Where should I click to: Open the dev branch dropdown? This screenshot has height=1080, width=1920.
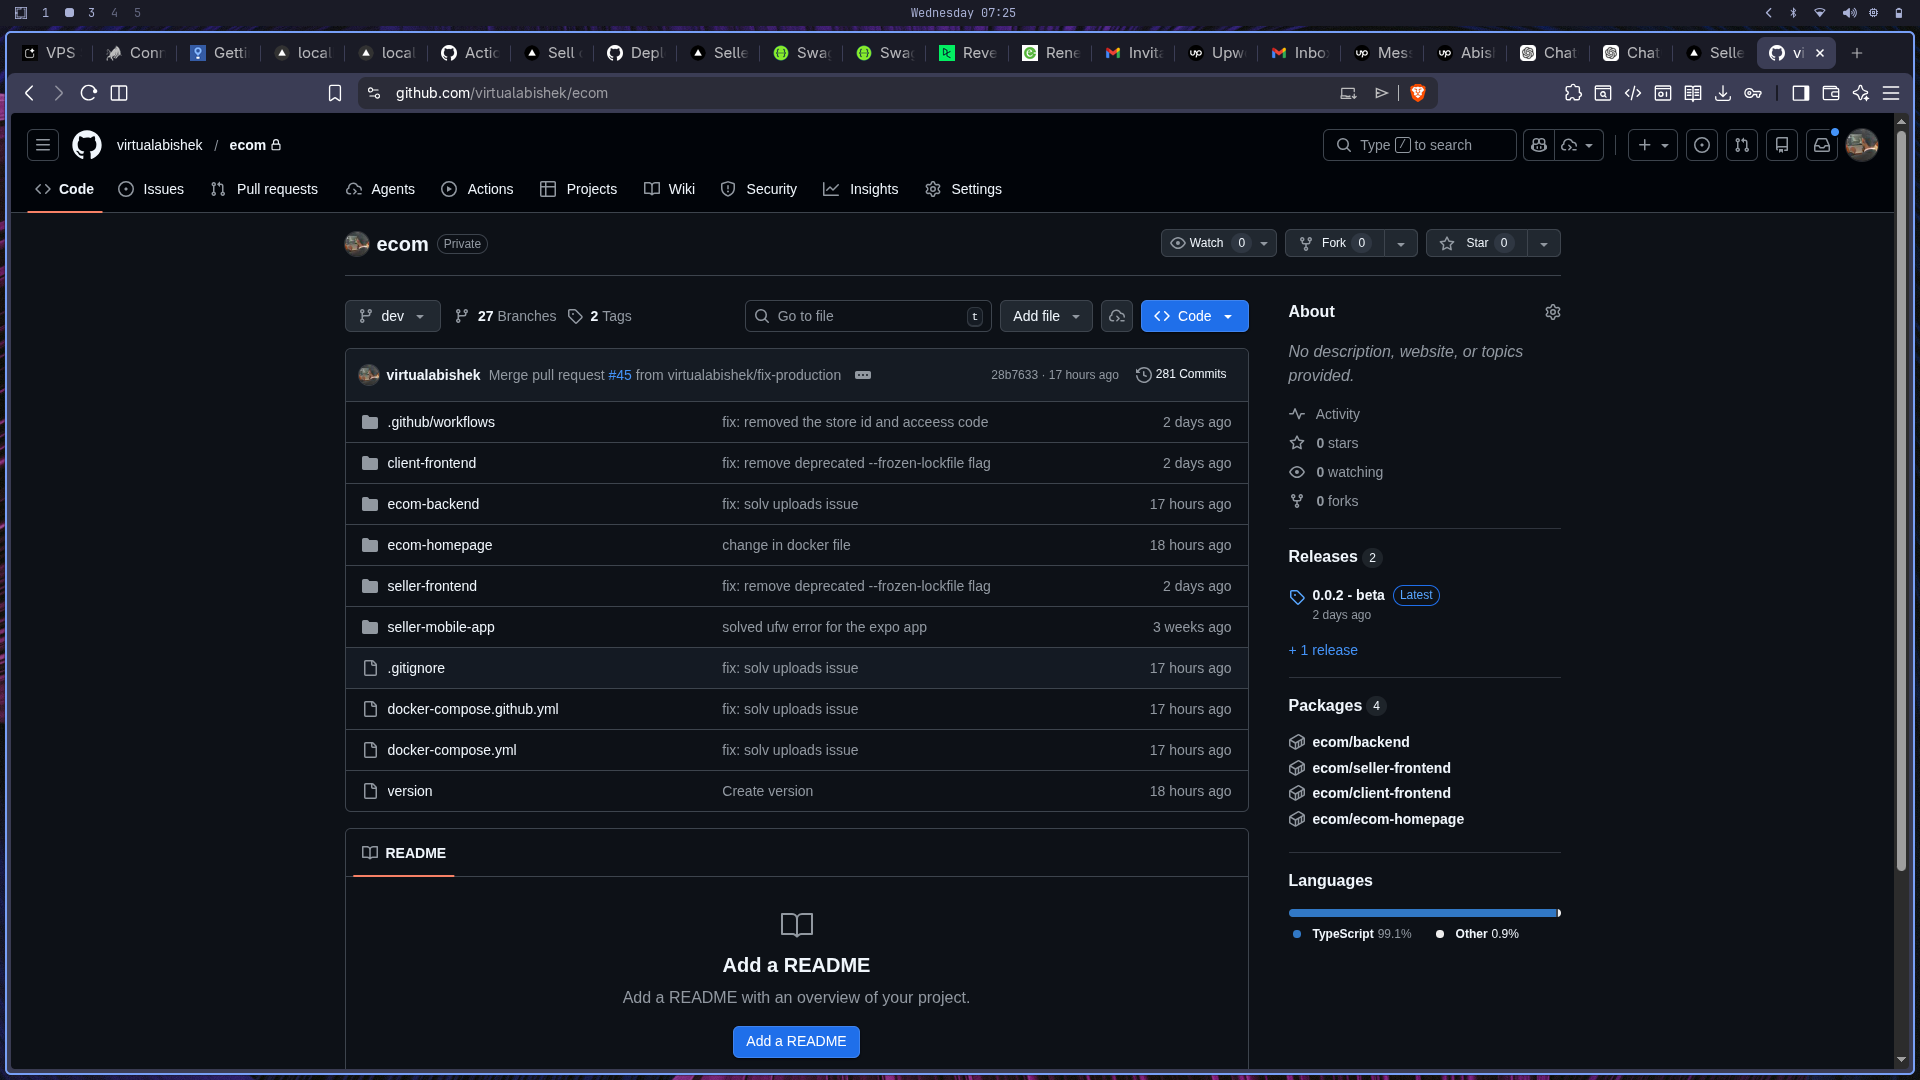point(392,316)
